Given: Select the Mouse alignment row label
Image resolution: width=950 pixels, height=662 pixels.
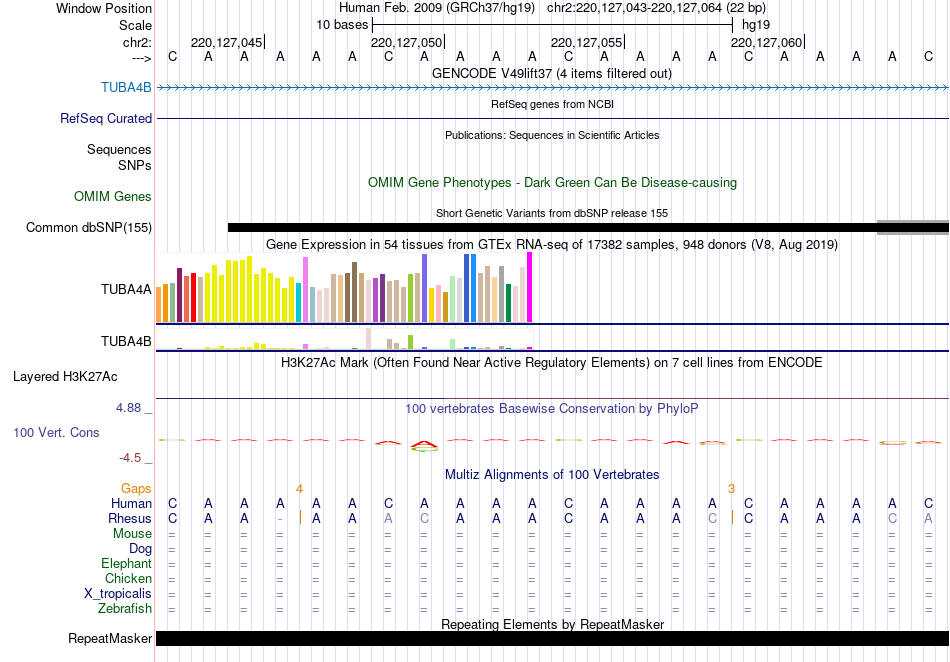Looking at the screenshot, I should pyautogui.click(x=132, y=534).
